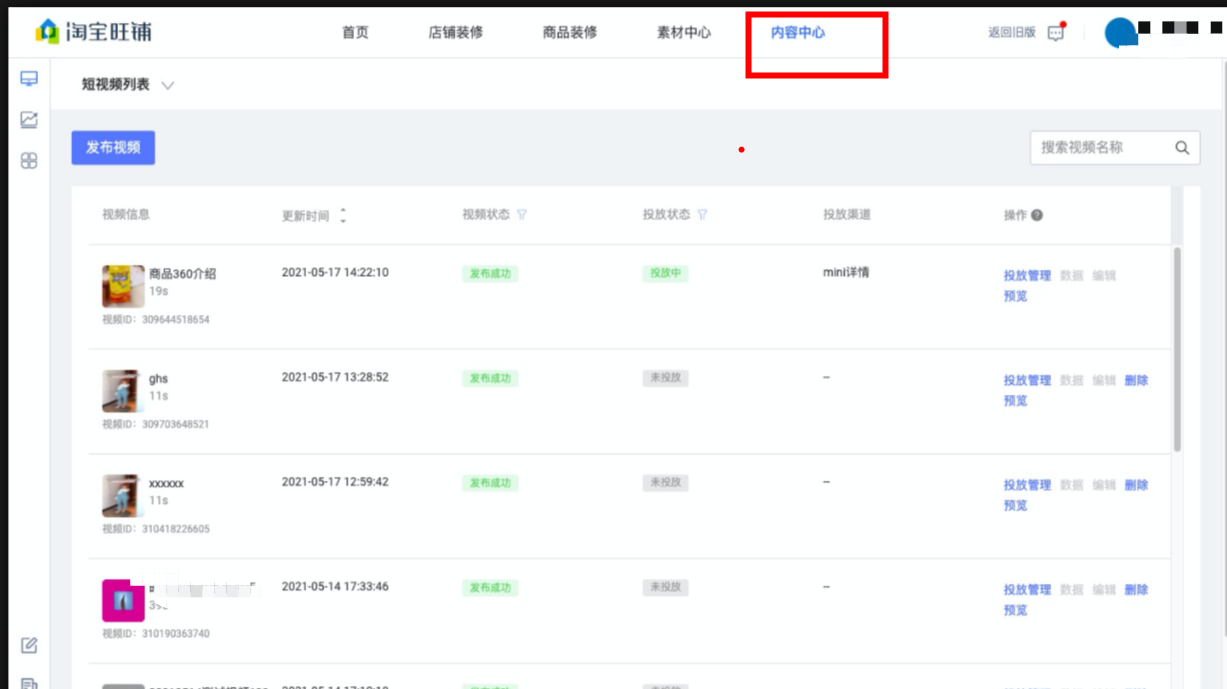Click the 操作 help question mark icon
The height and width of the screenshot is (689, 1227).
point(1037,215)
